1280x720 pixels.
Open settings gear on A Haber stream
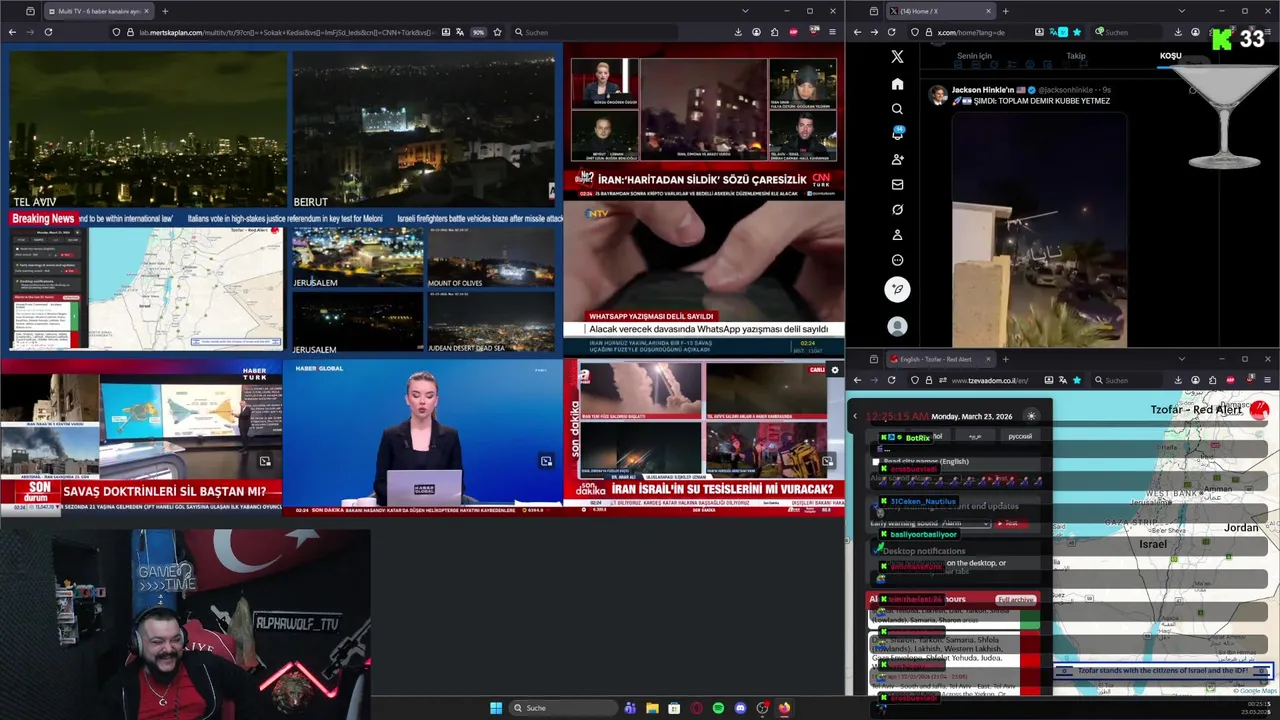835,370
